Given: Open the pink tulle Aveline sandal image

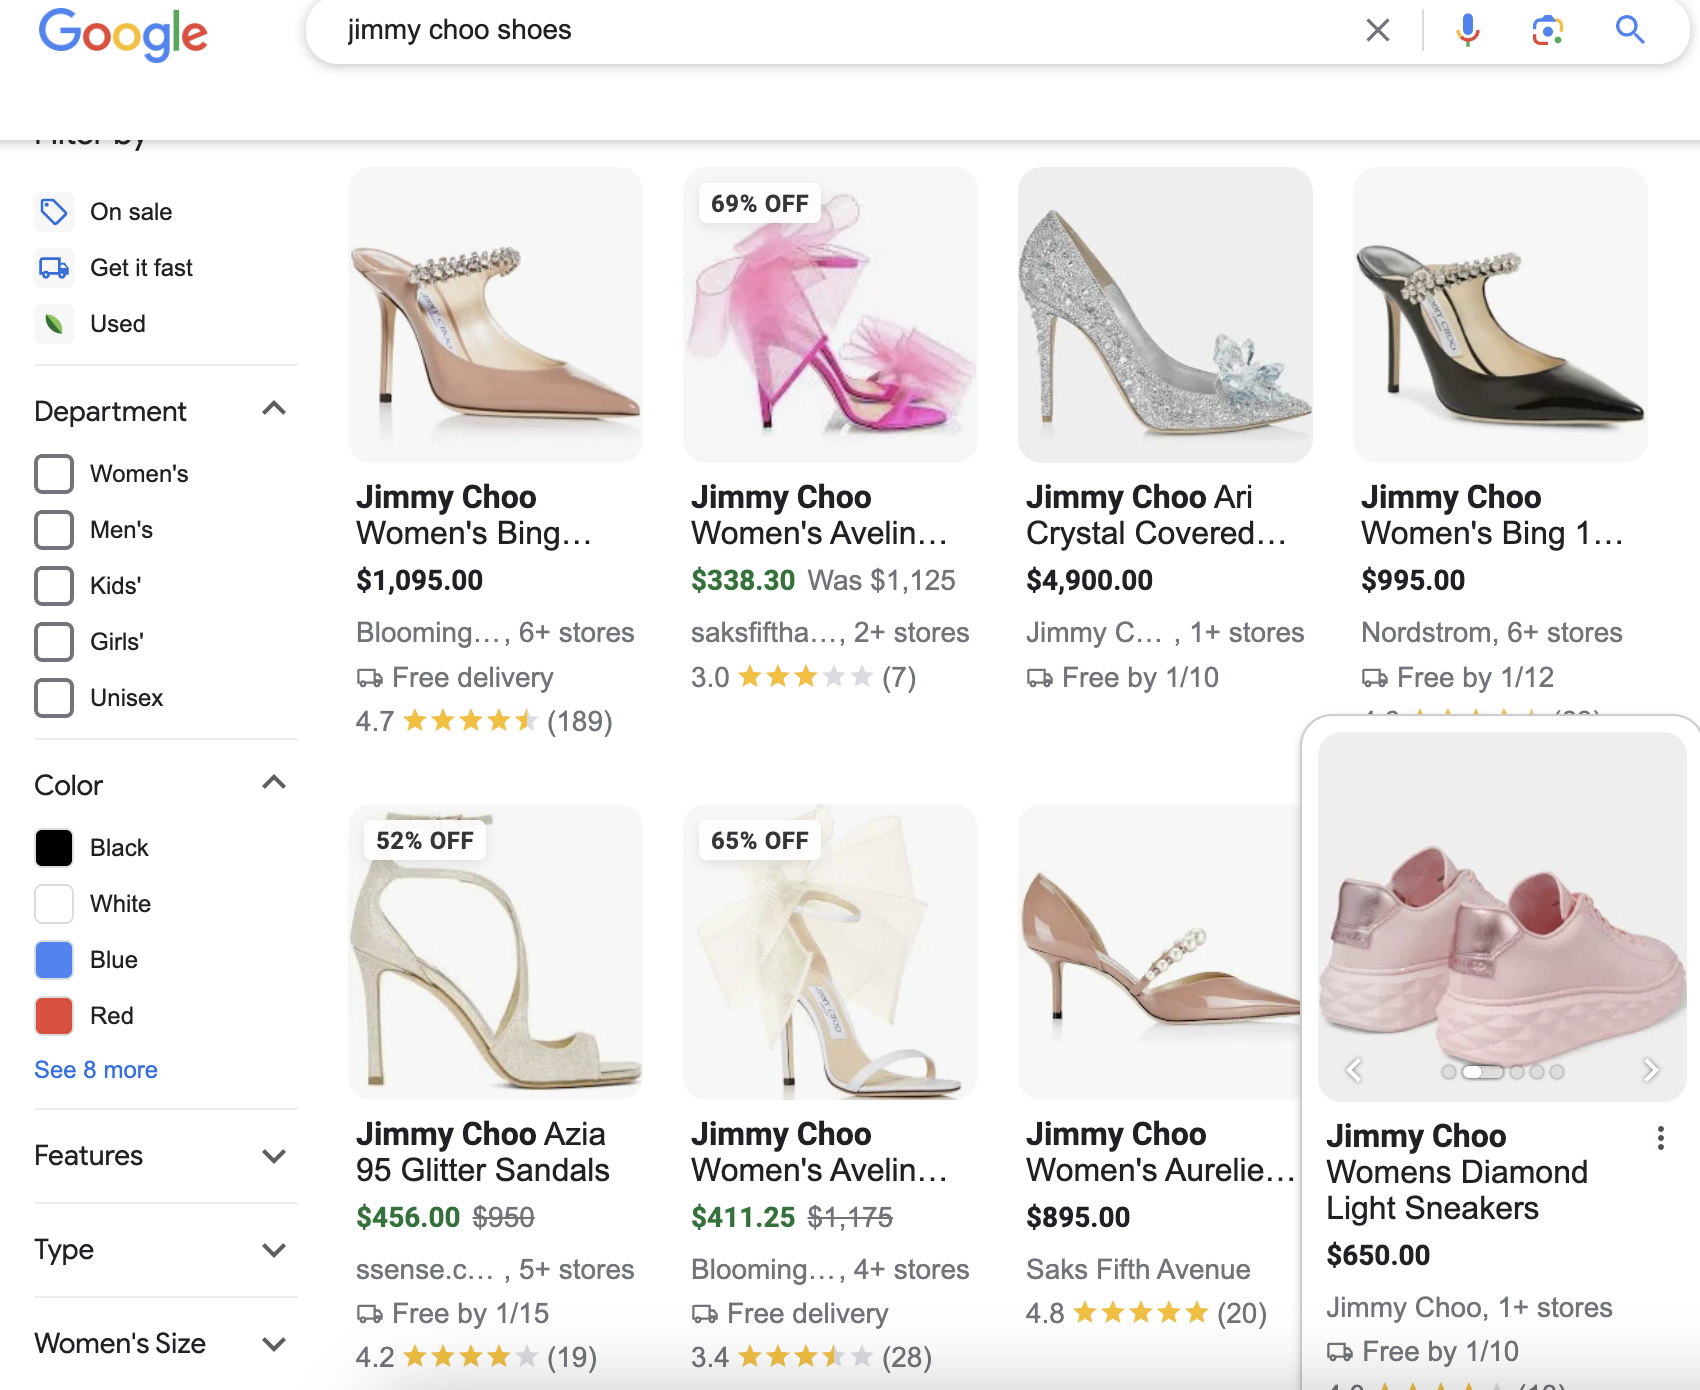Looking at the screenshot, I should (830, 315).
